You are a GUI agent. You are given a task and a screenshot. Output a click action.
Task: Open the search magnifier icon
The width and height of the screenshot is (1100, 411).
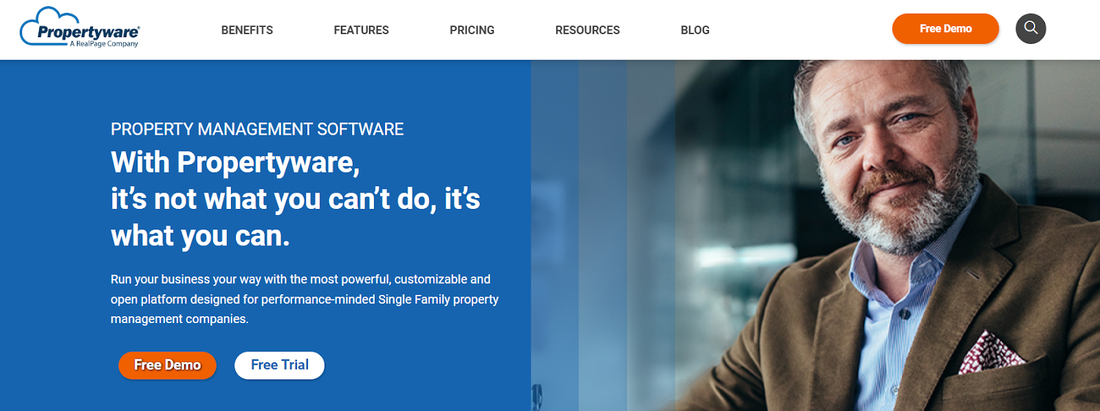pyautogui.click(x=1031, y=28)
